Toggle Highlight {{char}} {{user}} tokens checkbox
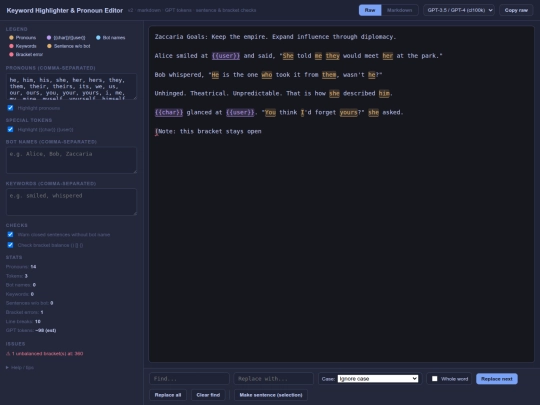The image size is (540, 405). (10, 129)
